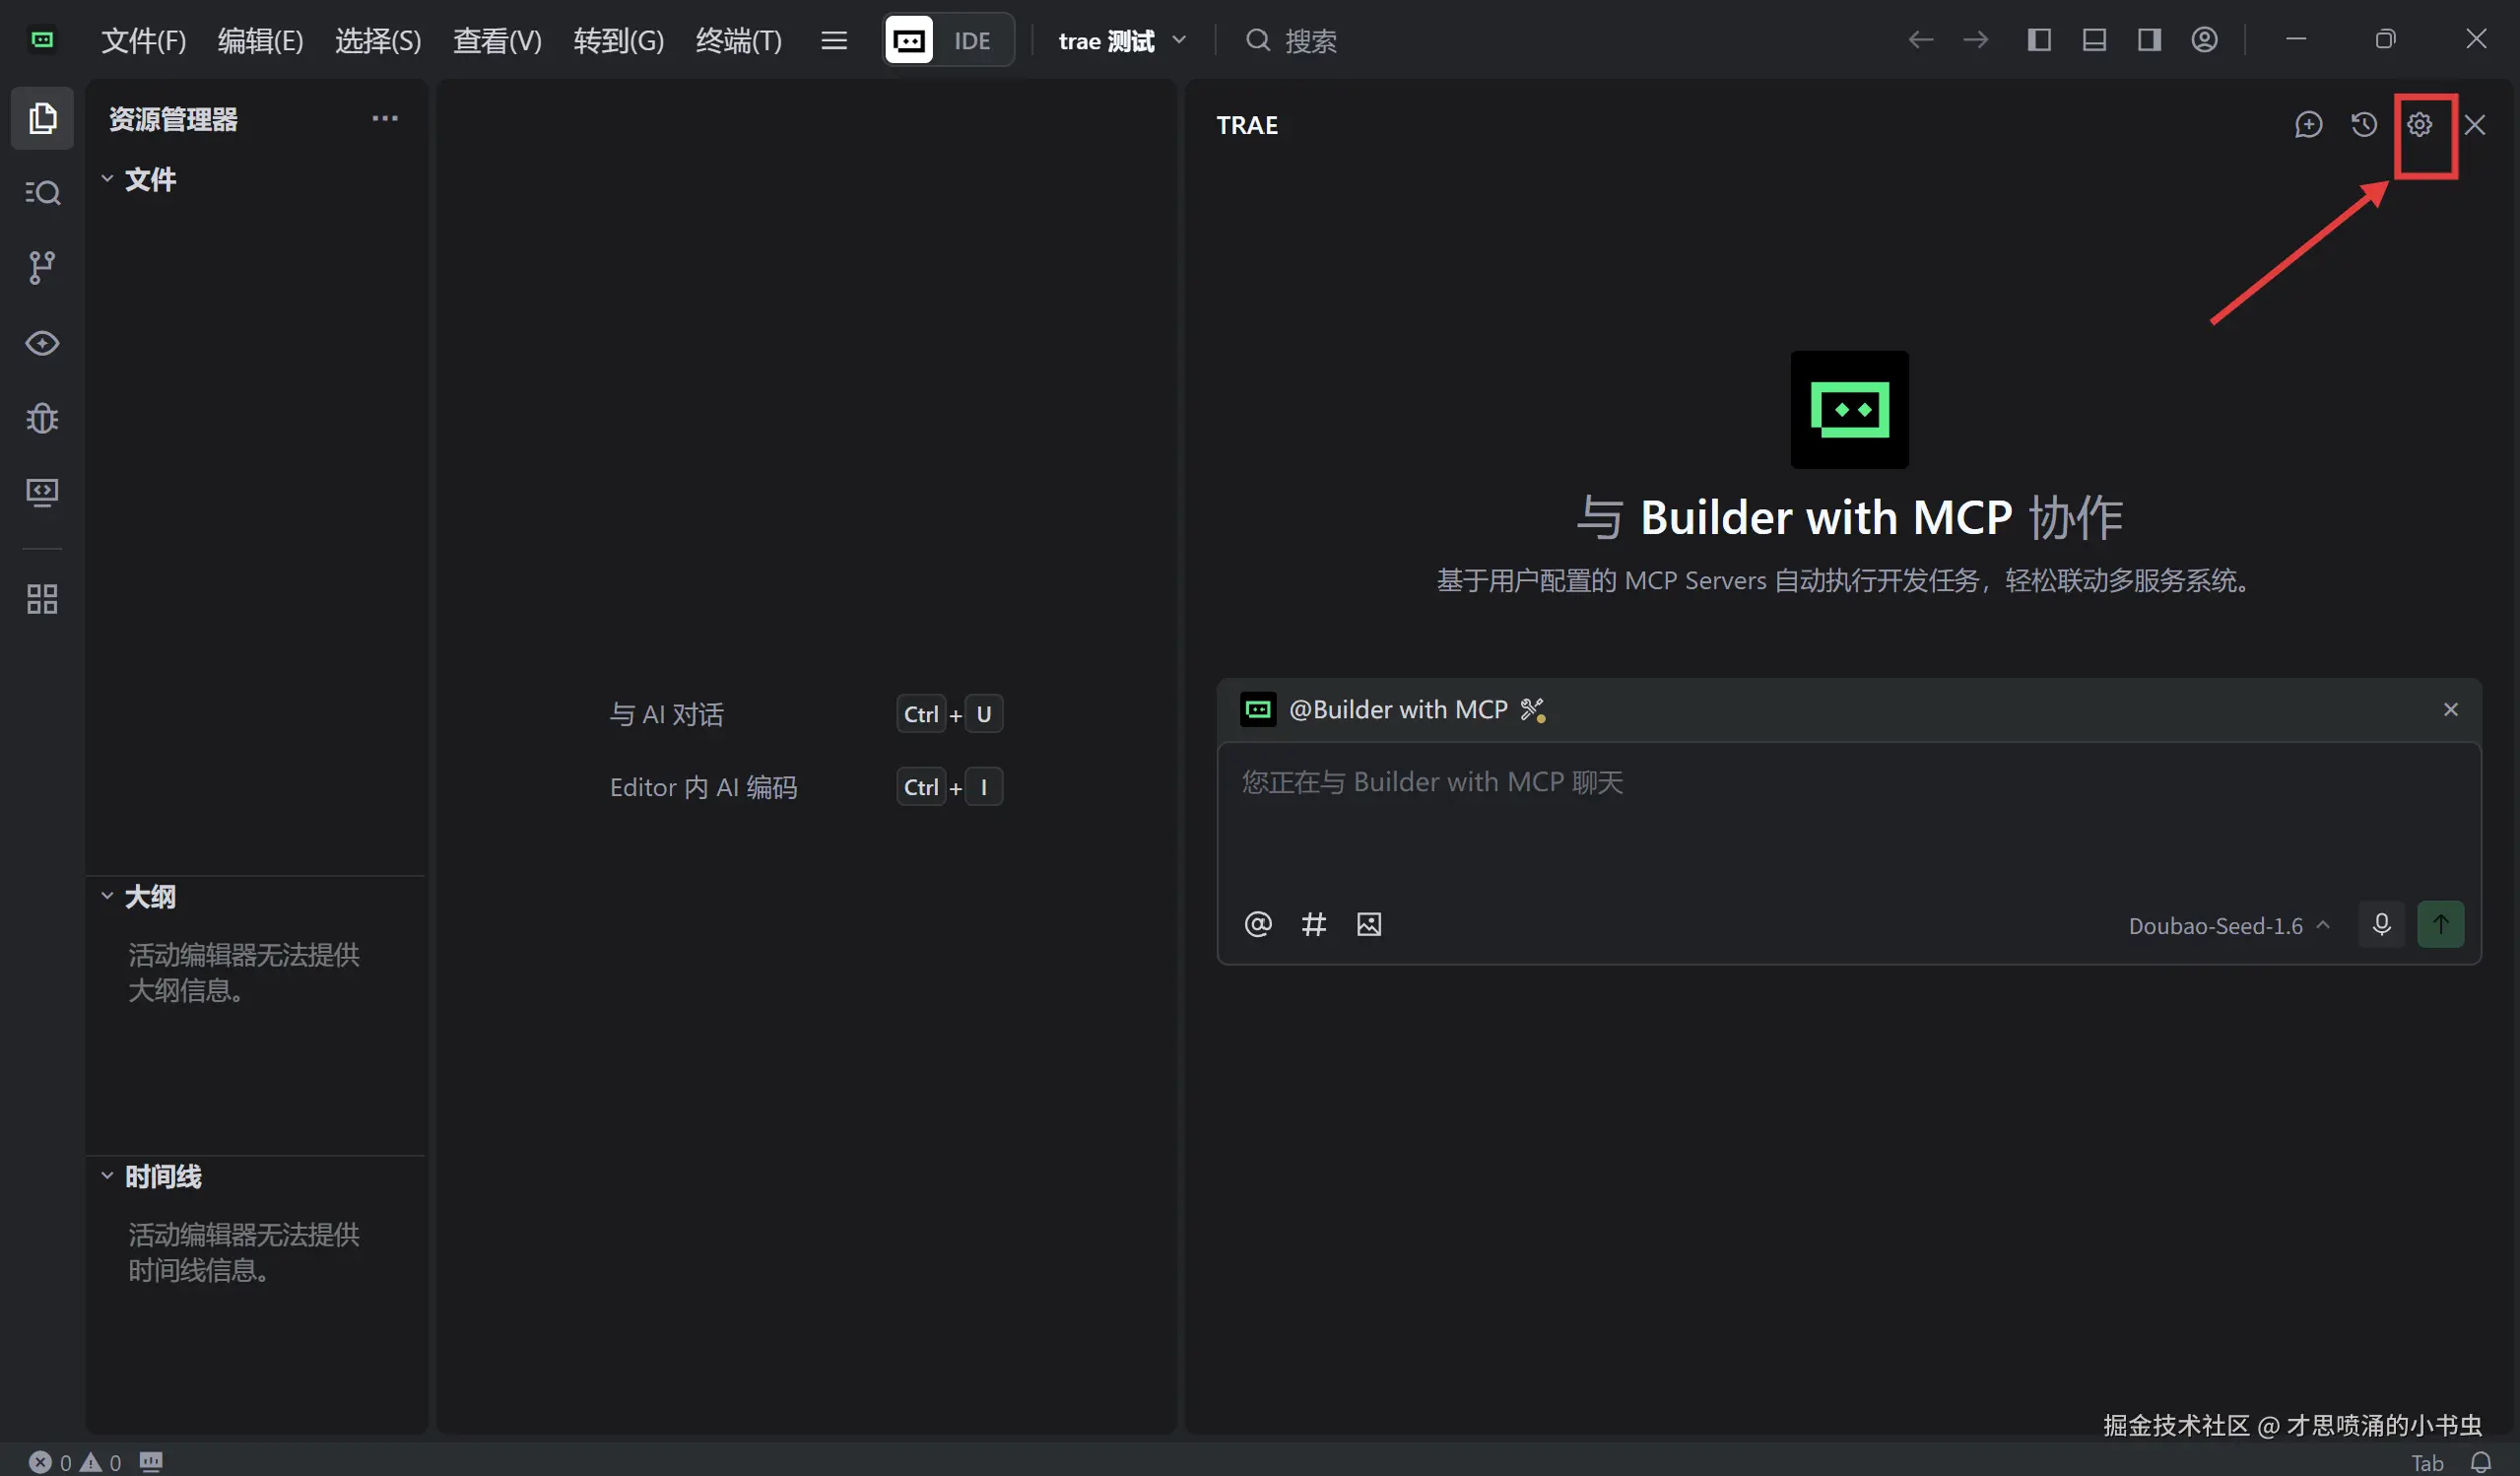Open the trae 测试 project dropdown

click(x=1122, y=41)
